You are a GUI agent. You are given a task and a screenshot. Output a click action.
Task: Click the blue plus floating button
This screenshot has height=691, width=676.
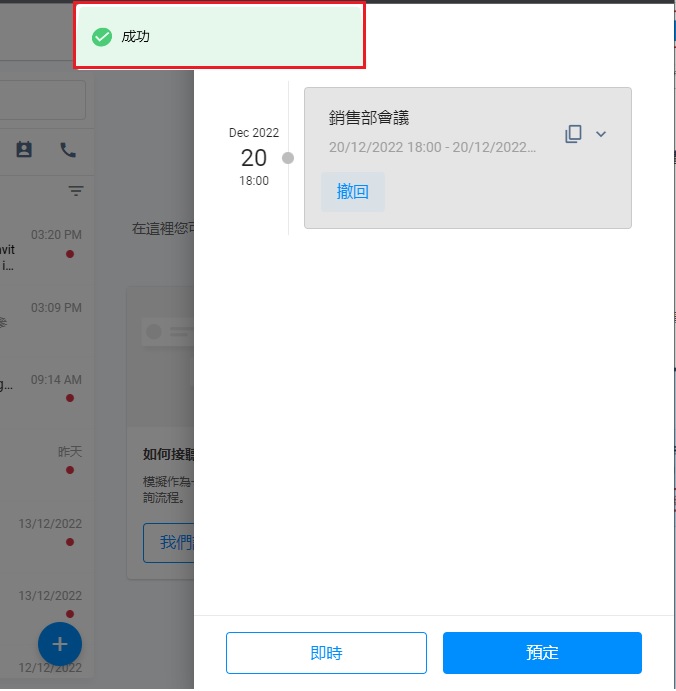(60, 644)
